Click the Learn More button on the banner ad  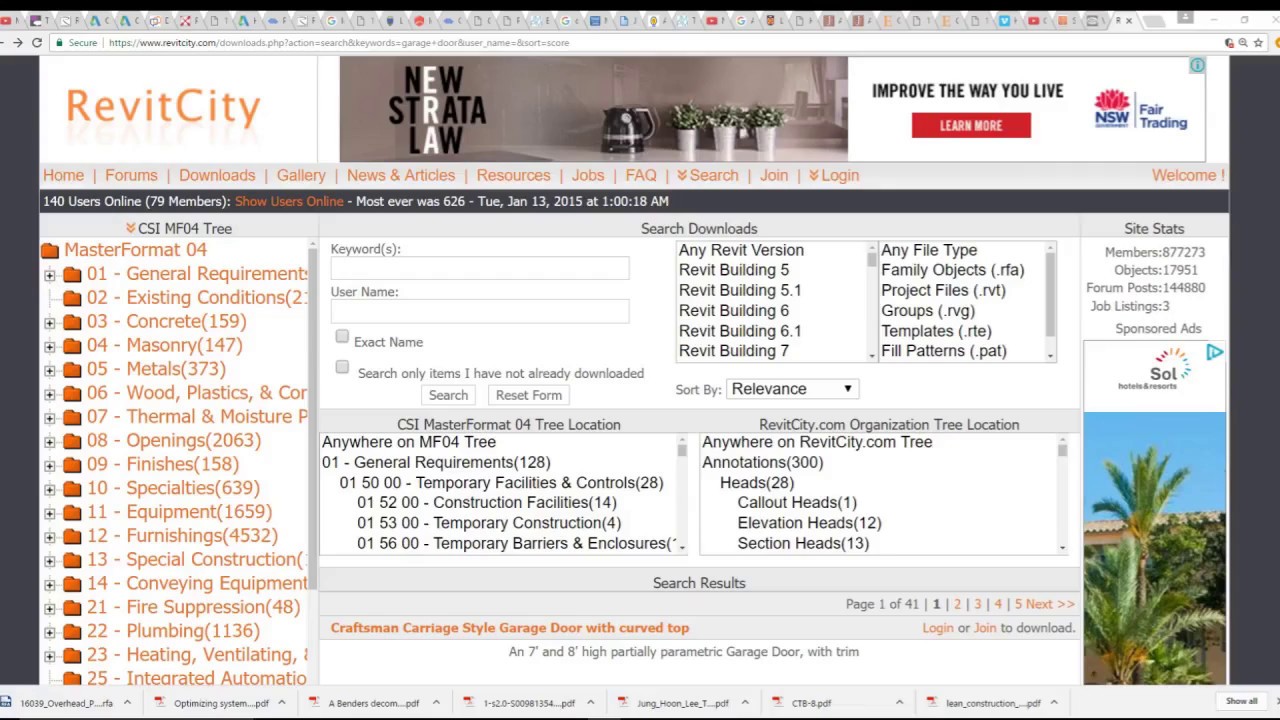(x=971, y=125)
